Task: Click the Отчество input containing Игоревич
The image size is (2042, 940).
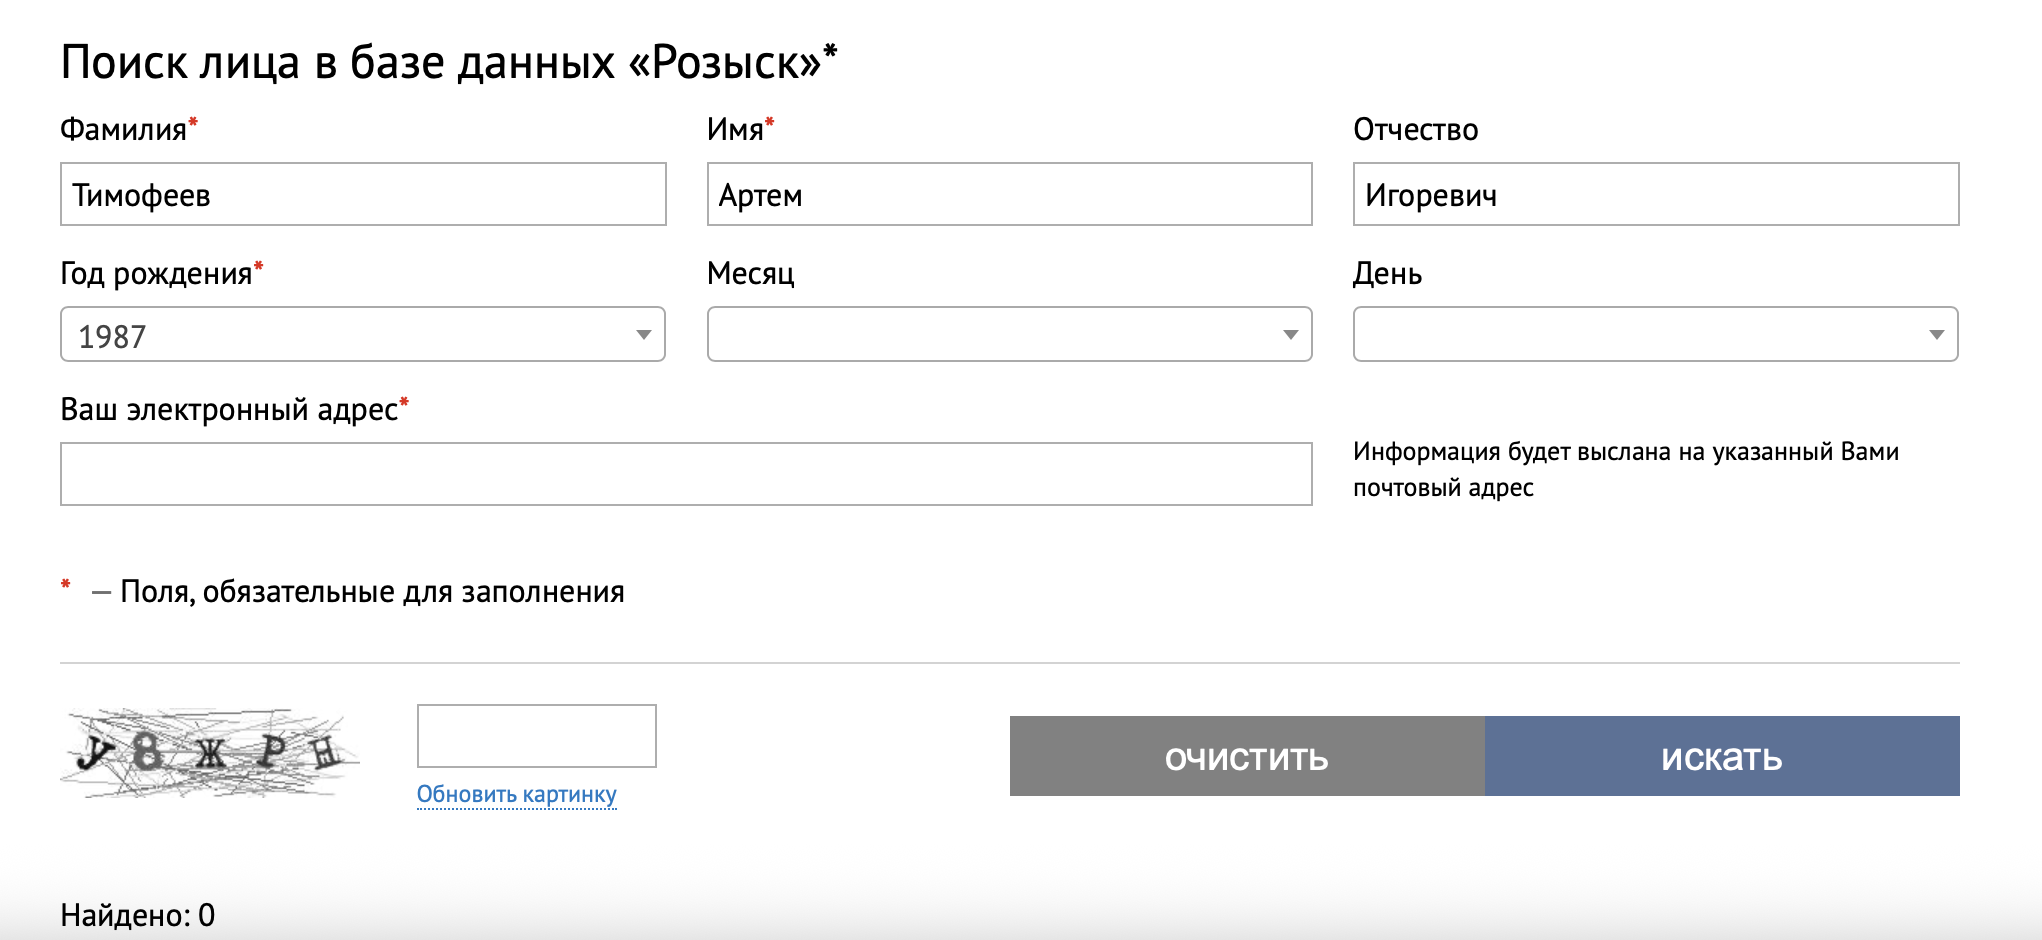Action: click(1656, 194)
